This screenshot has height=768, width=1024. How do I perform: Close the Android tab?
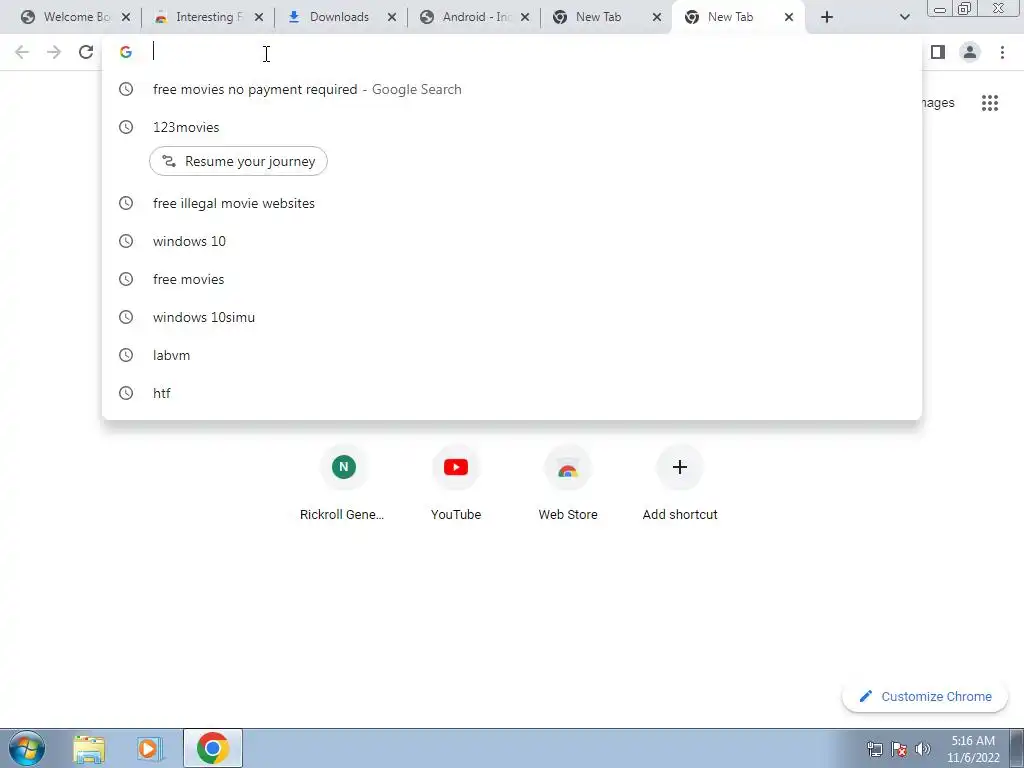point(524,18)
